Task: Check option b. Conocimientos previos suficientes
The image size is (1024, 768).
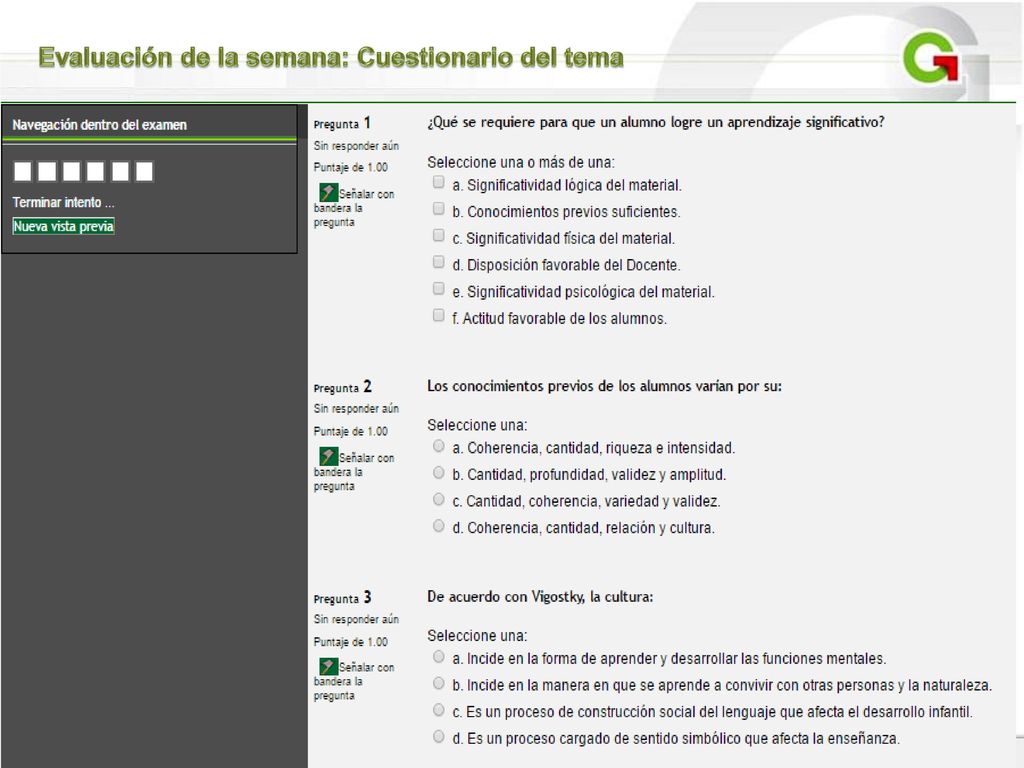Action: pos(439,209)
